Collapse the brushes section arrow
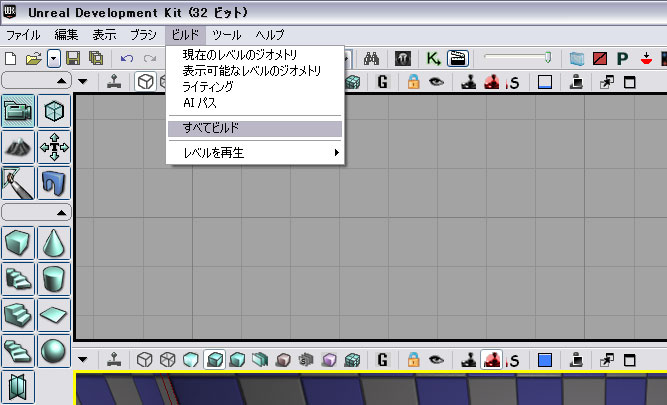This screenshot has width=667, height=405. click(x=62, y=212)
